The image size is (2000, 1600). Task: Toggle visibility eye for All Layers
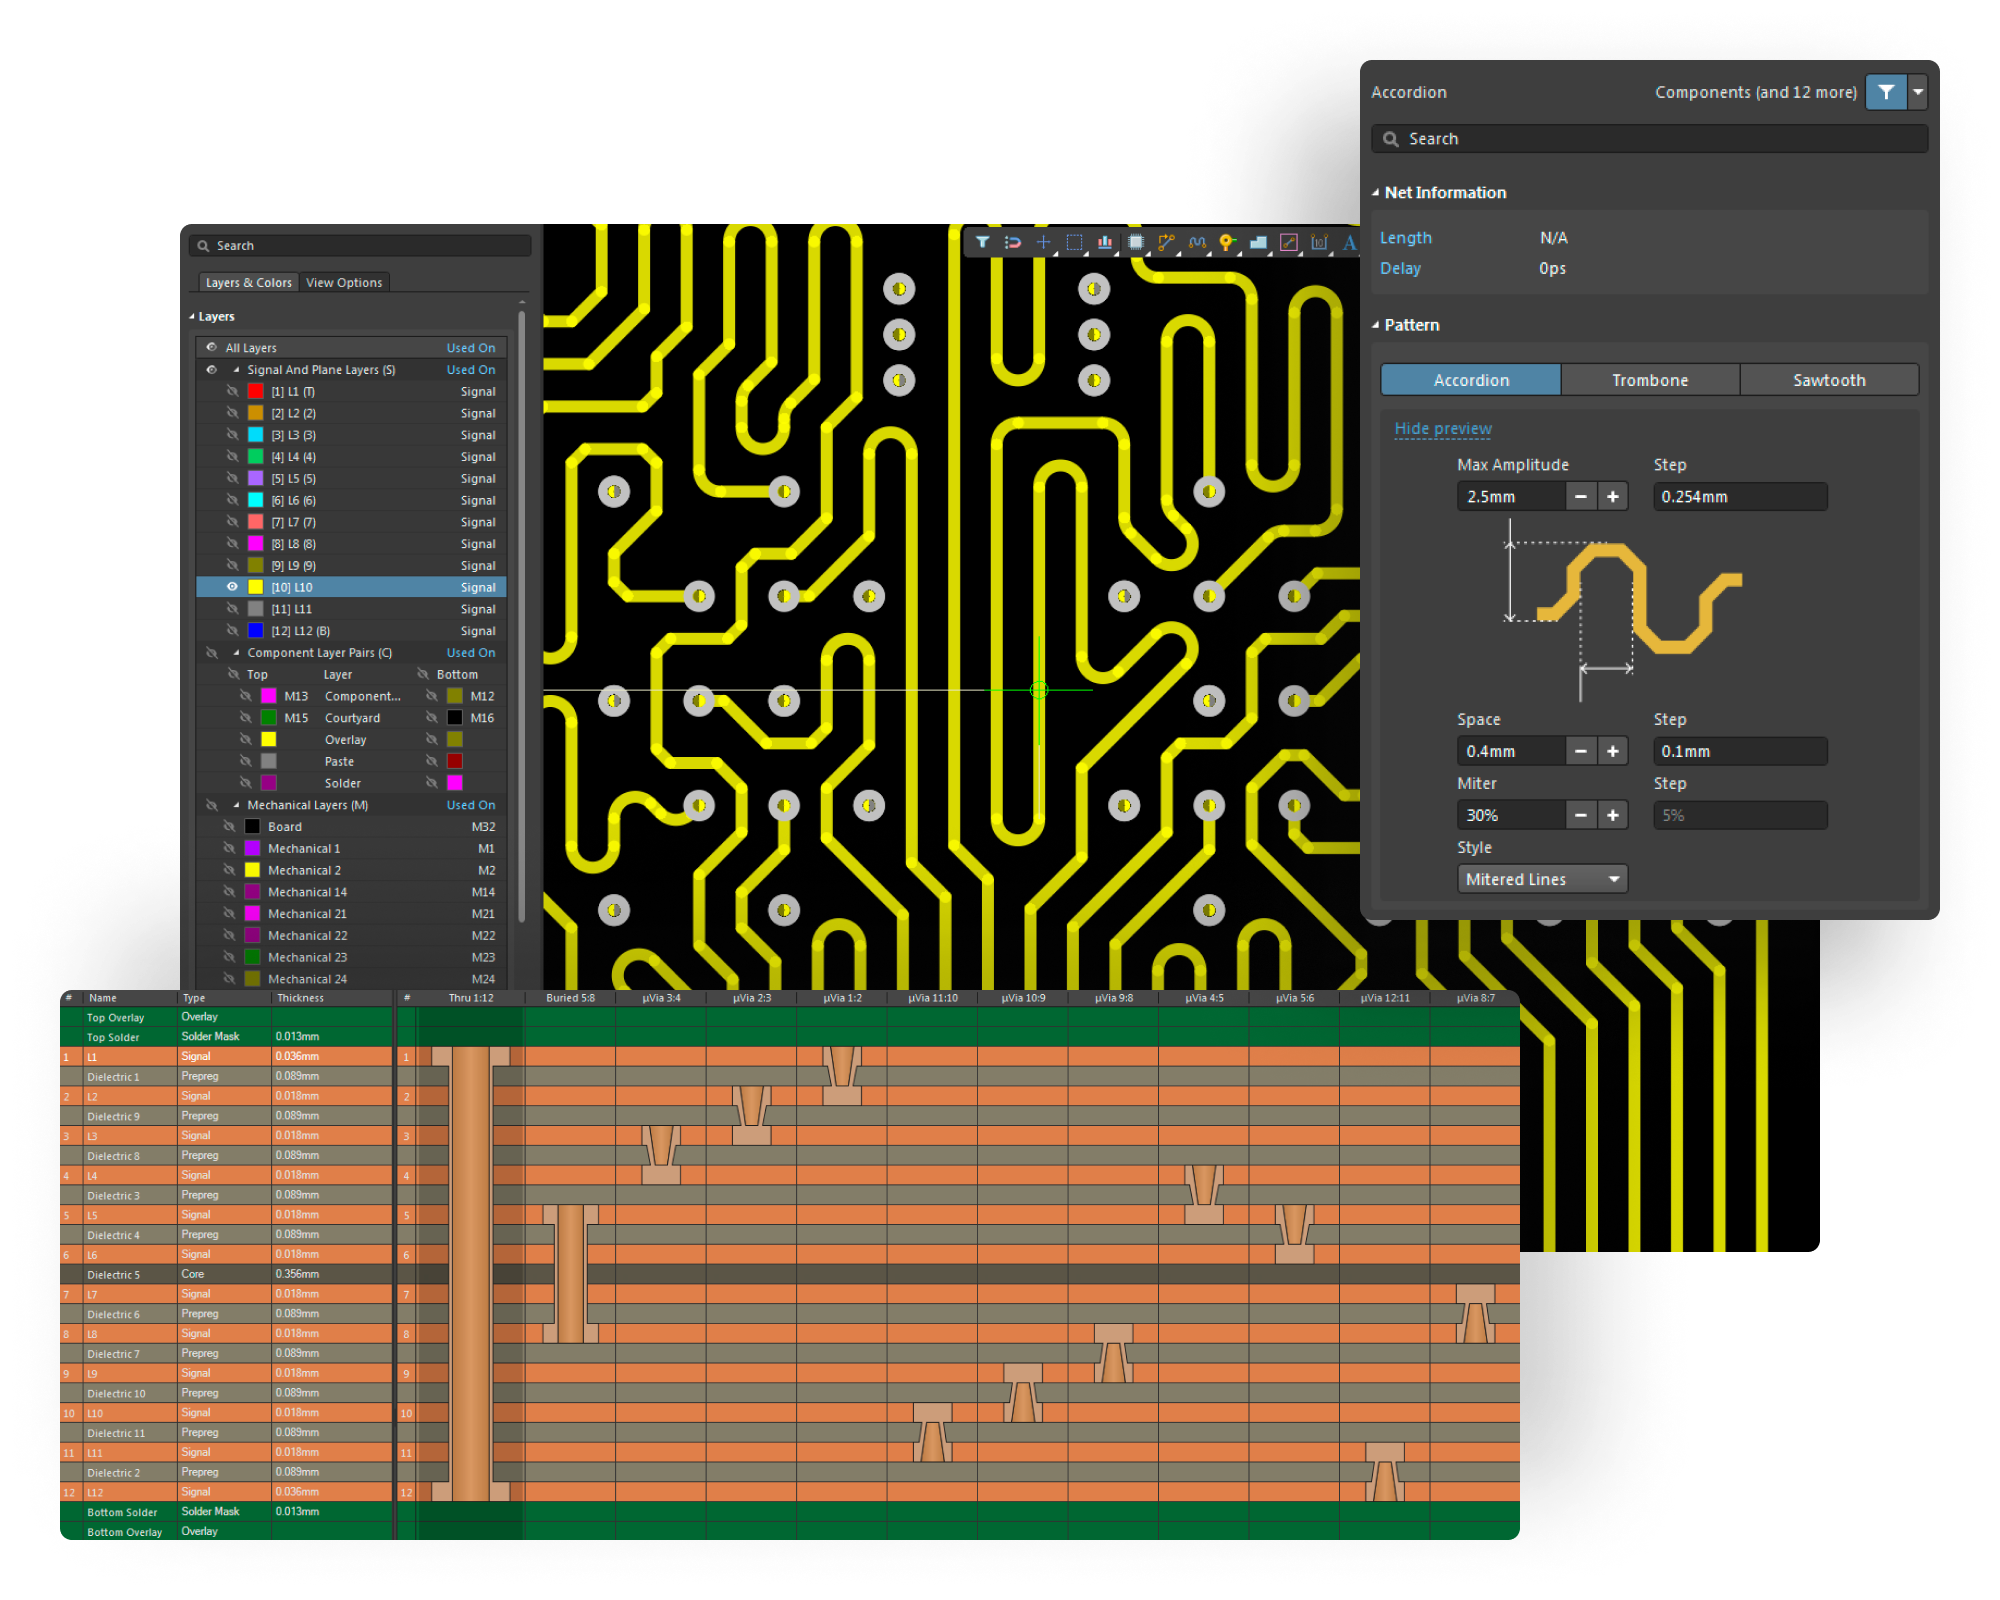click(x=211, y=347)
